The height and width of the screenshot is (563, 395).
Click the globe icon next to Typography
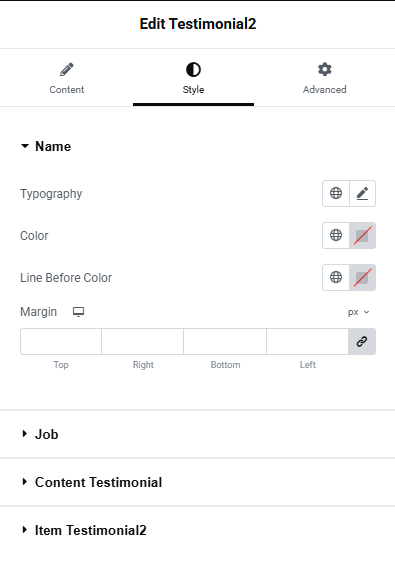click(x=336, y=194)
